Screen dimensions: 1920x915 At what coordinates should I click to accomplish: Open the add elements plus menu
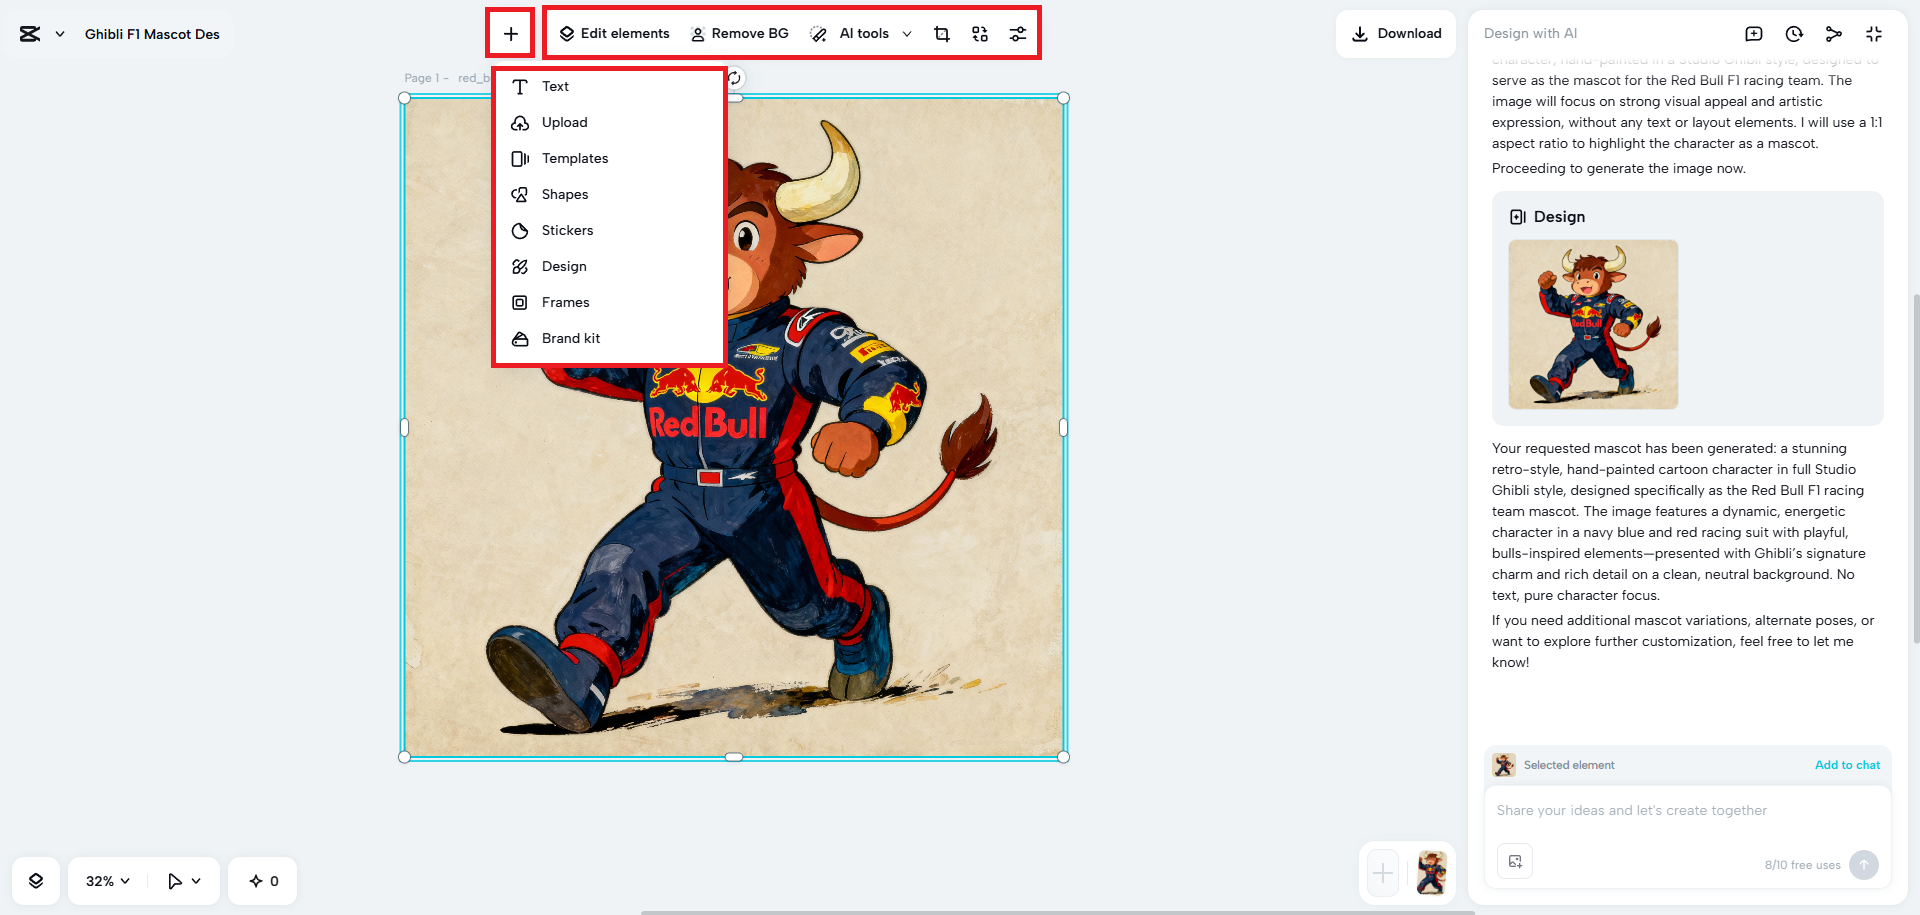click(x=510, y=33)
